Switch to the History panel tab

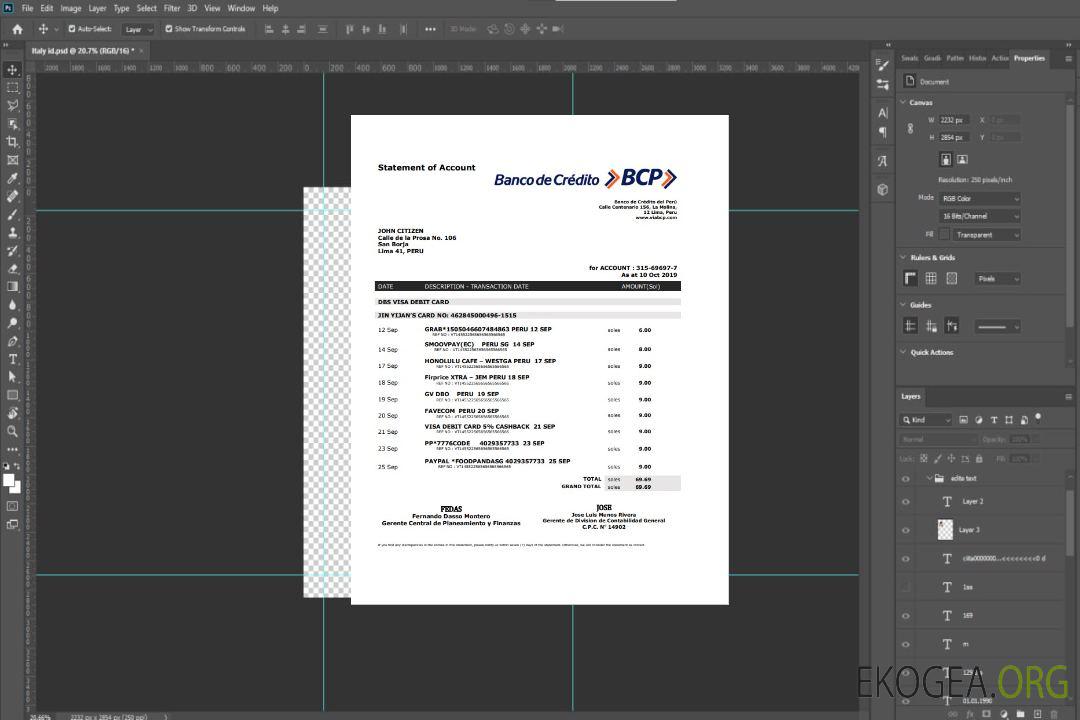(x=977, y=58)
